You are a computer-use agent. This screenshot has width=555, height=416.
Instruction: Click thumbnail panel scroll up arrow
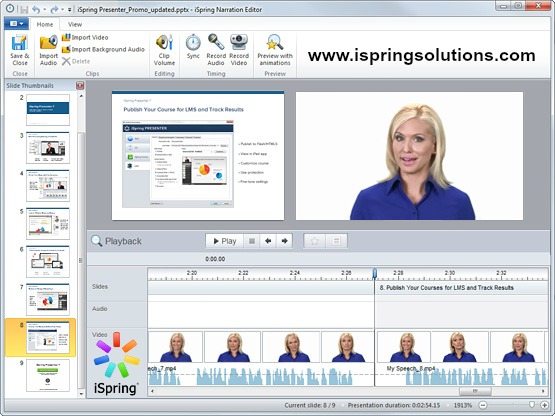81,96
